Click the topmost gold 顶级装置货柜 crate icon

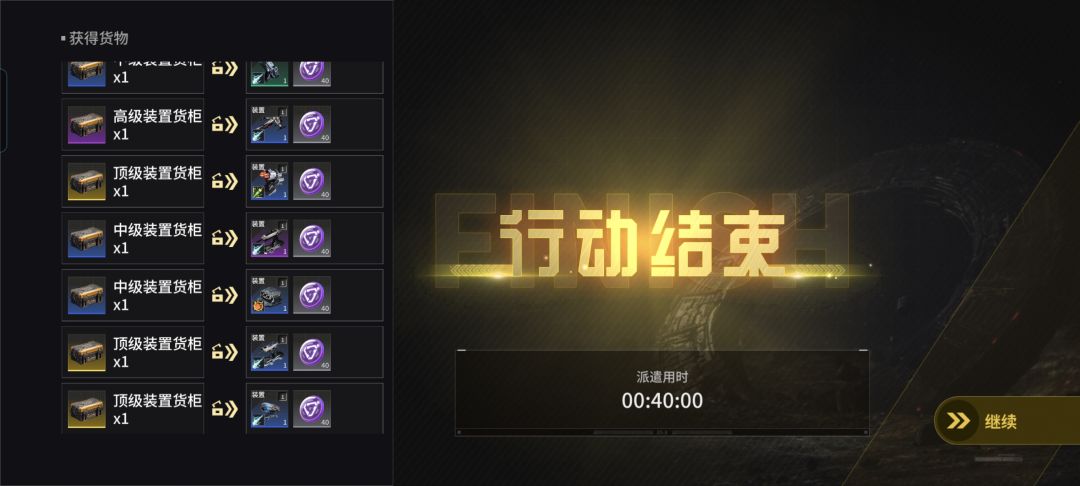[87, 182]
